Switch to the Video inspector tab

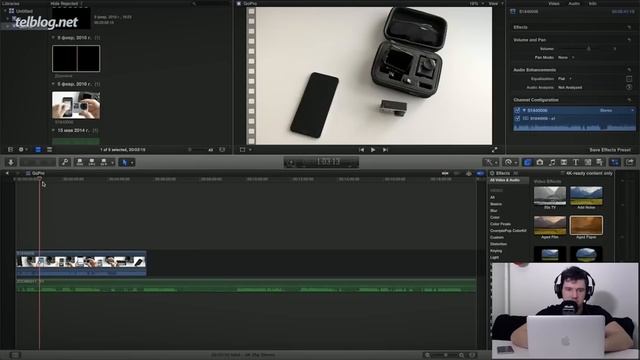point(554,3)
